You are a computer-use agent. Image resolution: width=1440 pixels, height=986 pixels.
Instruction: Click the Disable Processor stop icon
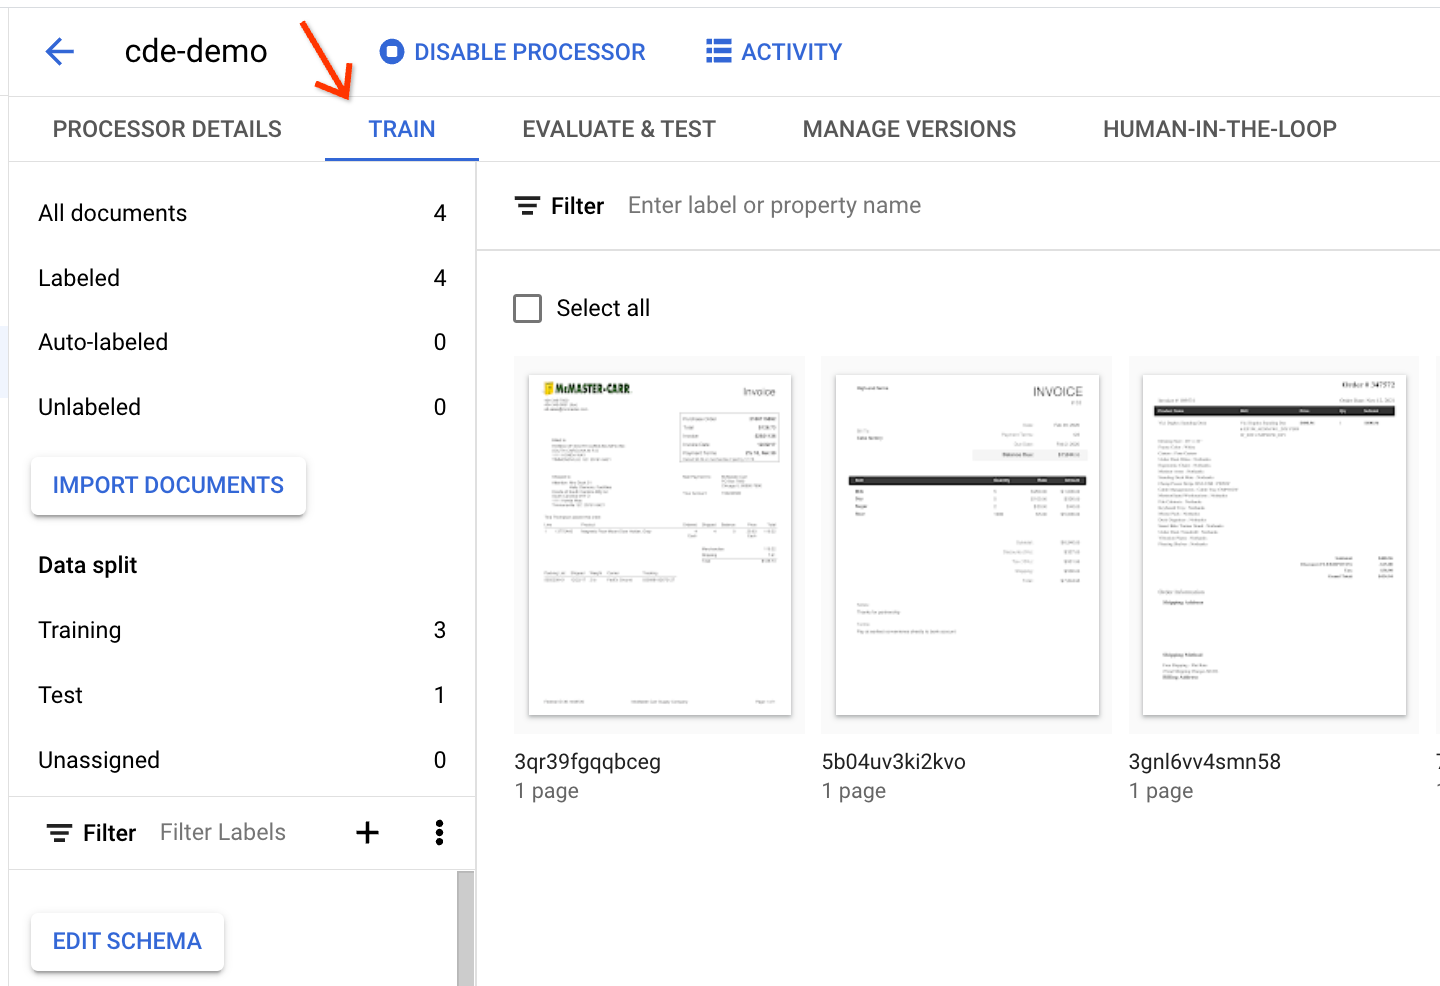click(x=392, y=52)
